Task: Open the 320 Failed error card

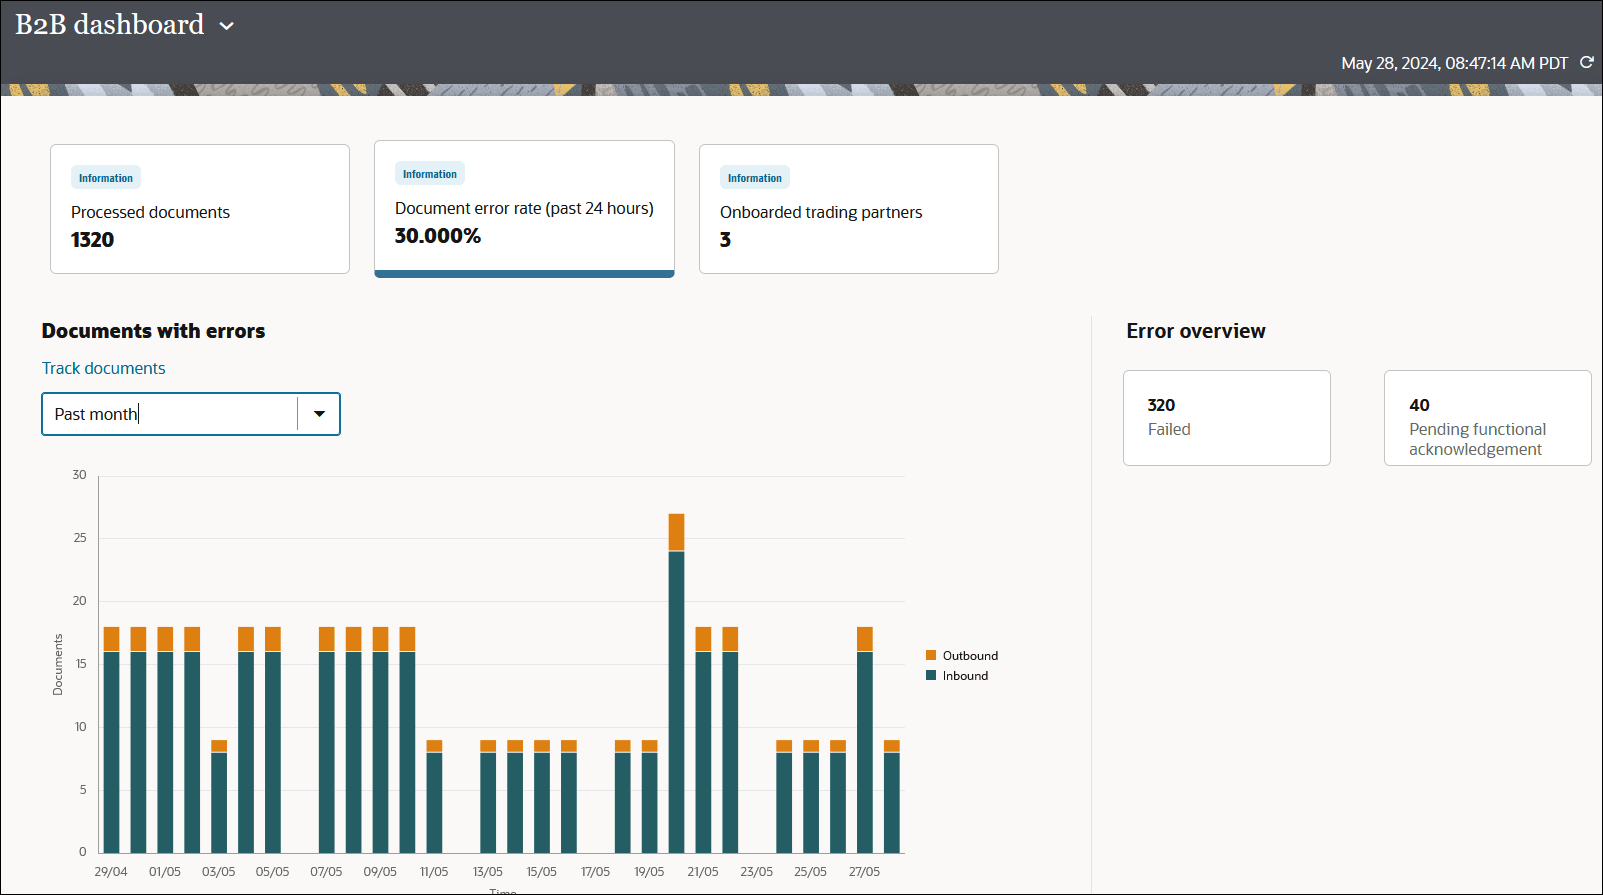Action: (1227, 418)
